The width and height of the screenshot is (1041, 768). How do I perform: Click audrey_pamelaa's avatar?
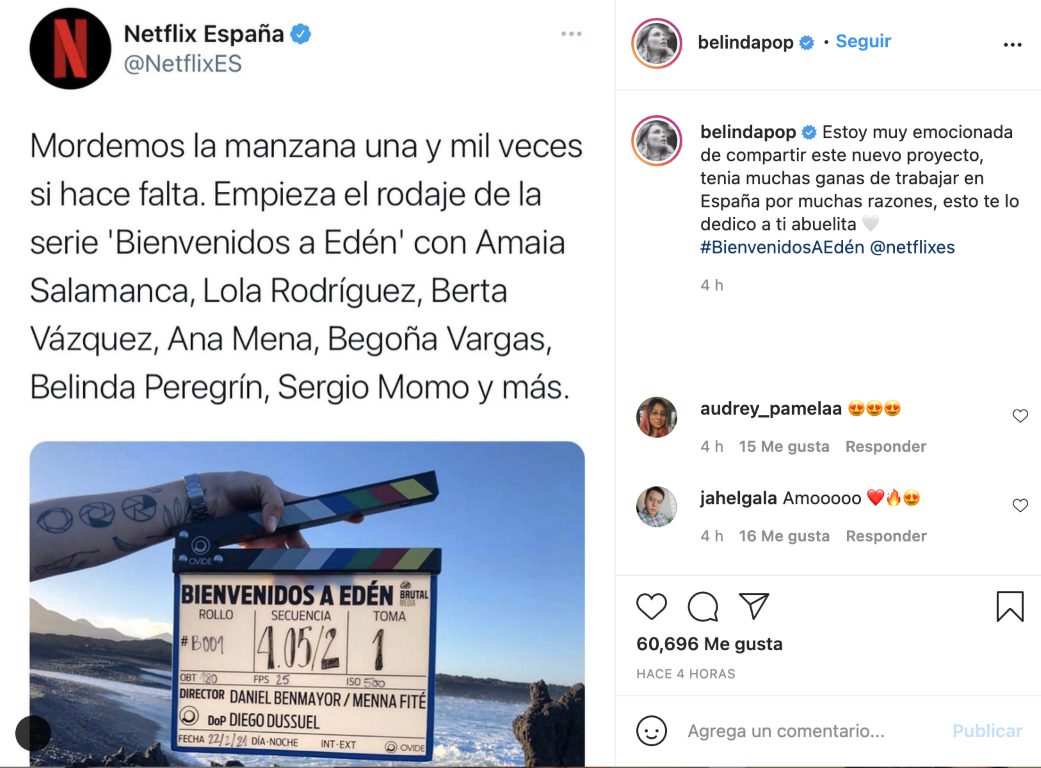657,418
